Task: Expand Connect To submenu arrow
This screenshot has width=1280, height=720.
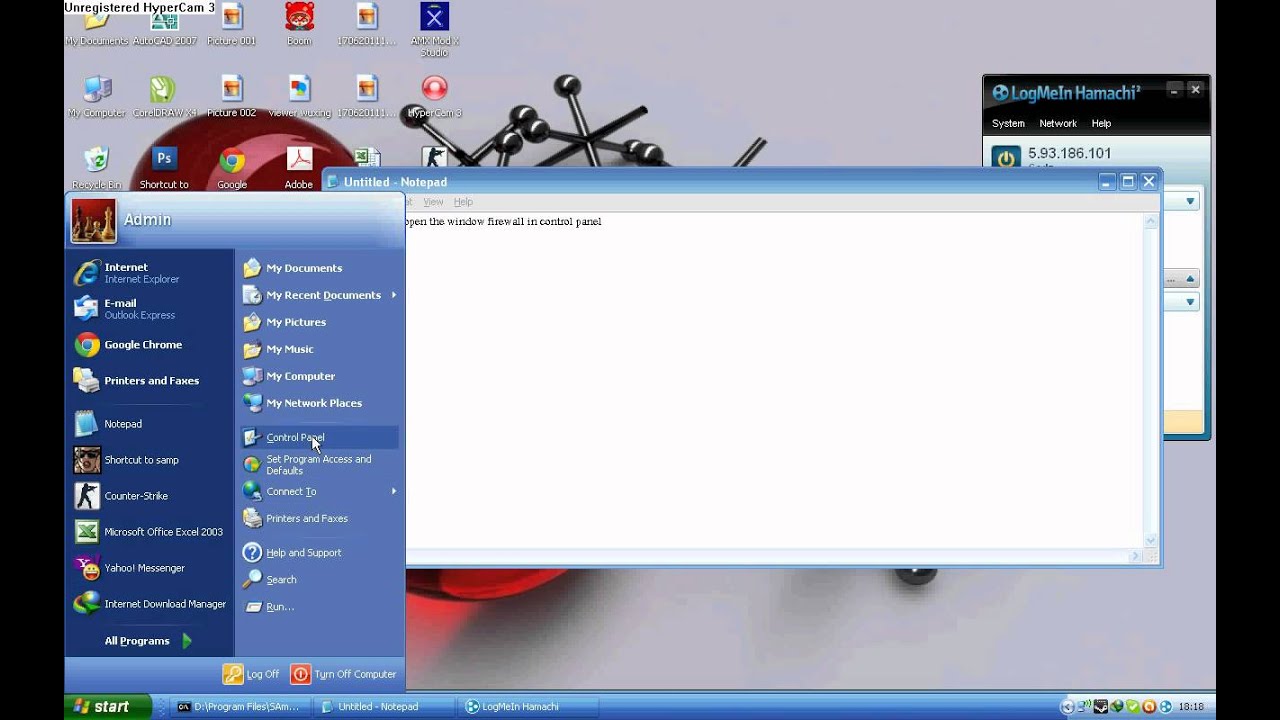Action: coord(394,491)
